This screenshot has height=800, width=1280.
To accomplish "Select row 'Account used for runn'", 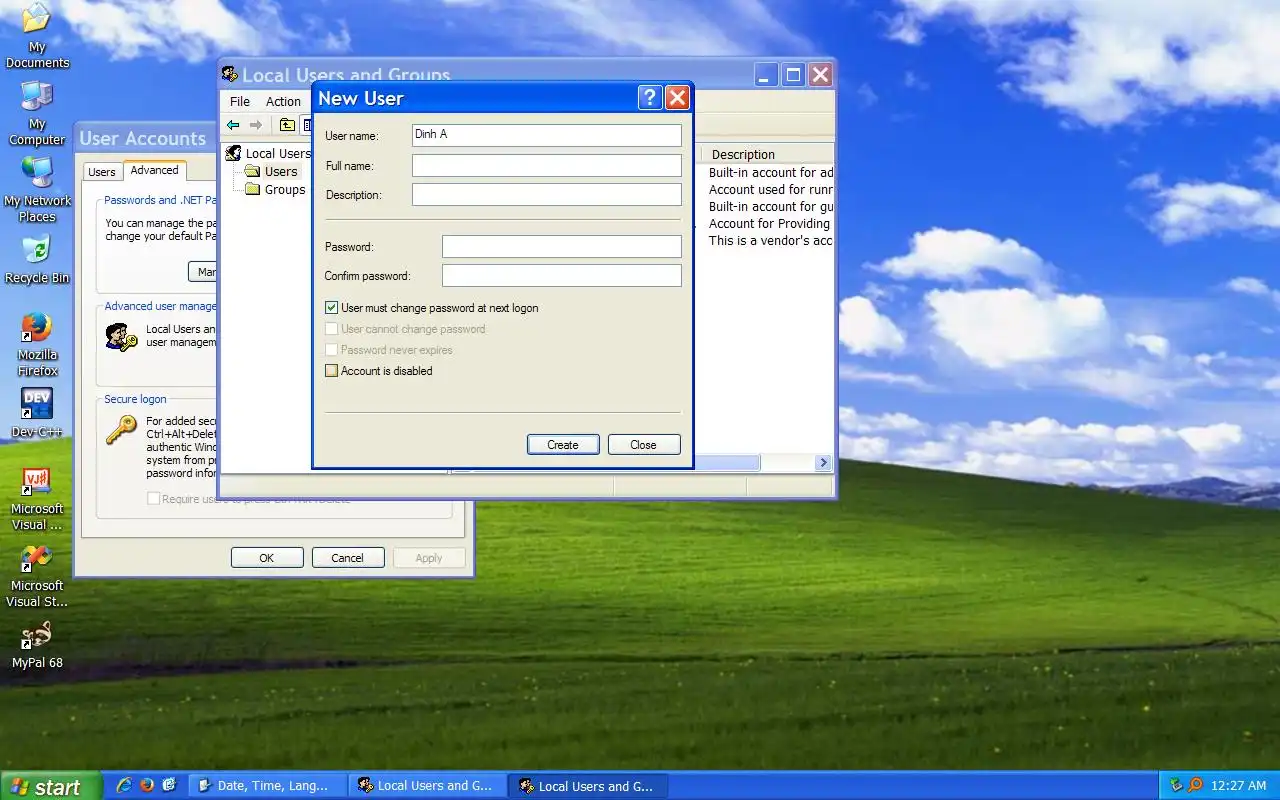I will (x=771, y=190).
